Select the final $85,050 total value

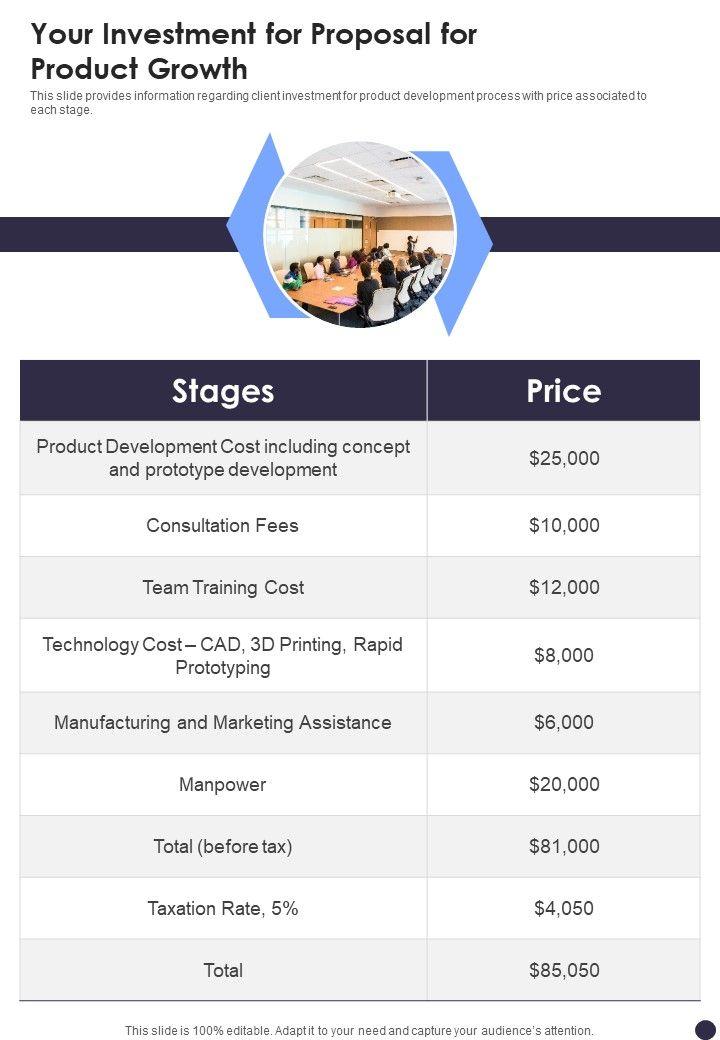(x=564, y=970)
